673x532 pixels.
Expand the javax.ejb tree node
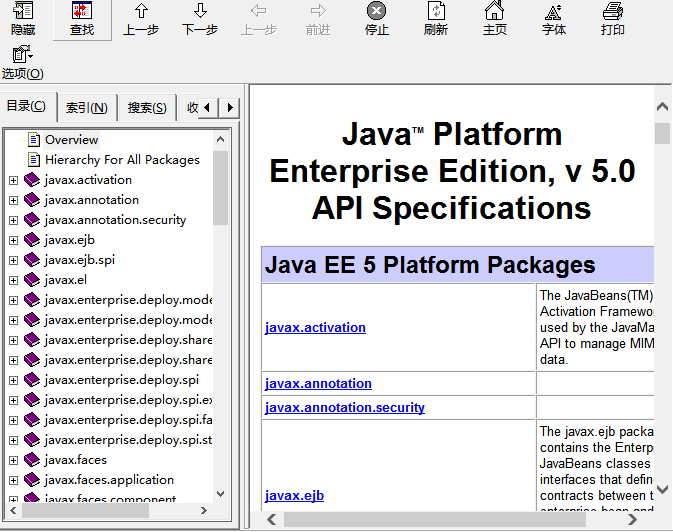tap(13, 240)
